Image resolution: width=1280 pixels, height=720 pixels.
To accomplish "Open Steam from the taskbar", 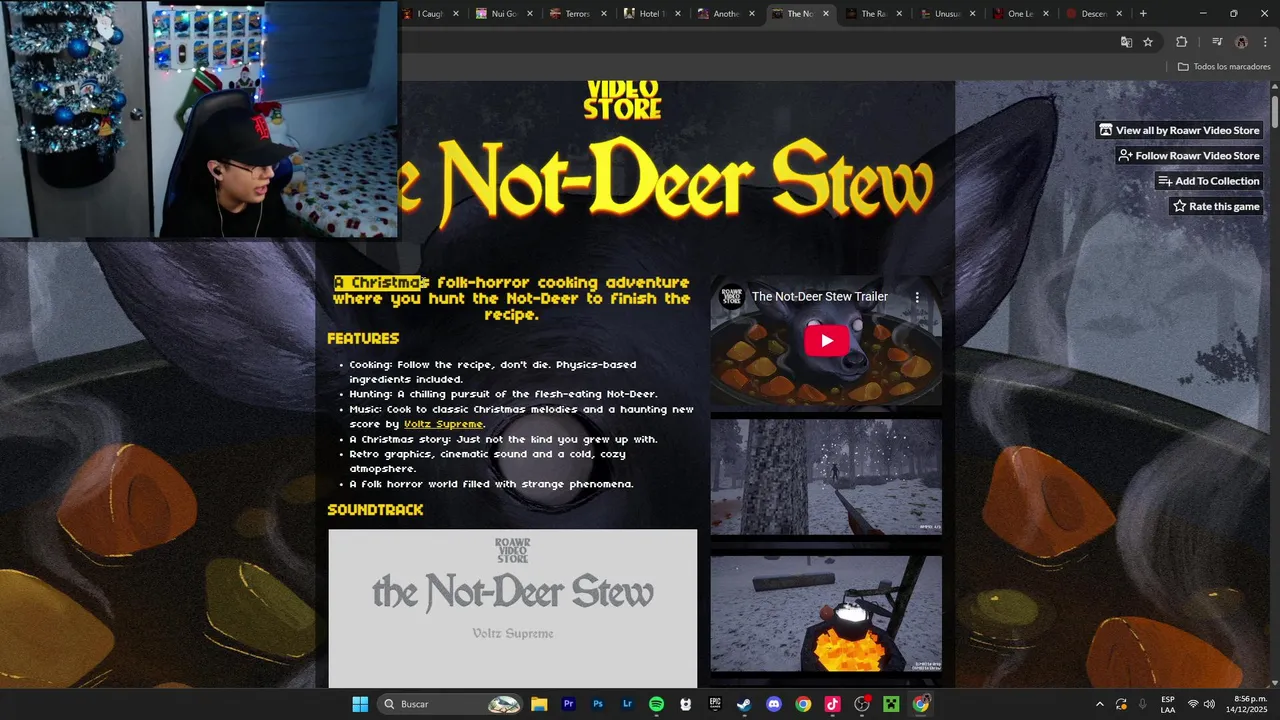I will pos(744,704).
